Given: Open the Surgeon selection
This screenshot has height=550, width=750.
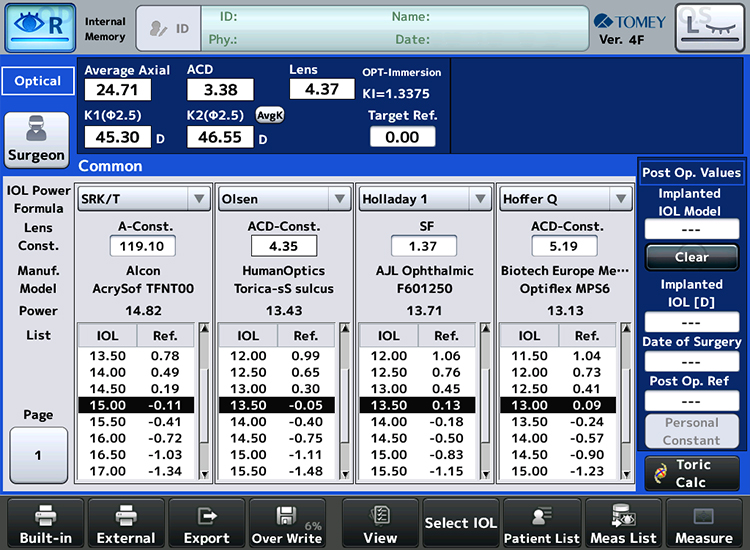Looking at the screenshot, I should coord(37,140).
